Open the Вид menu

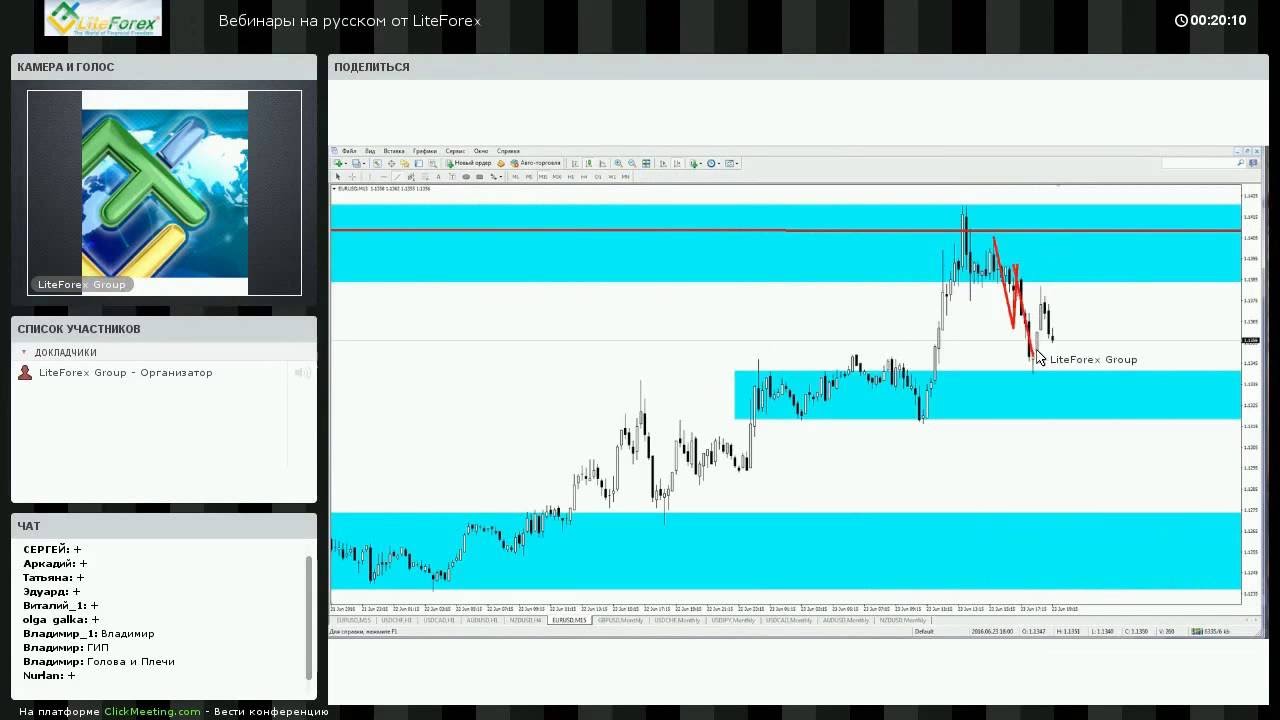(370, 151)
